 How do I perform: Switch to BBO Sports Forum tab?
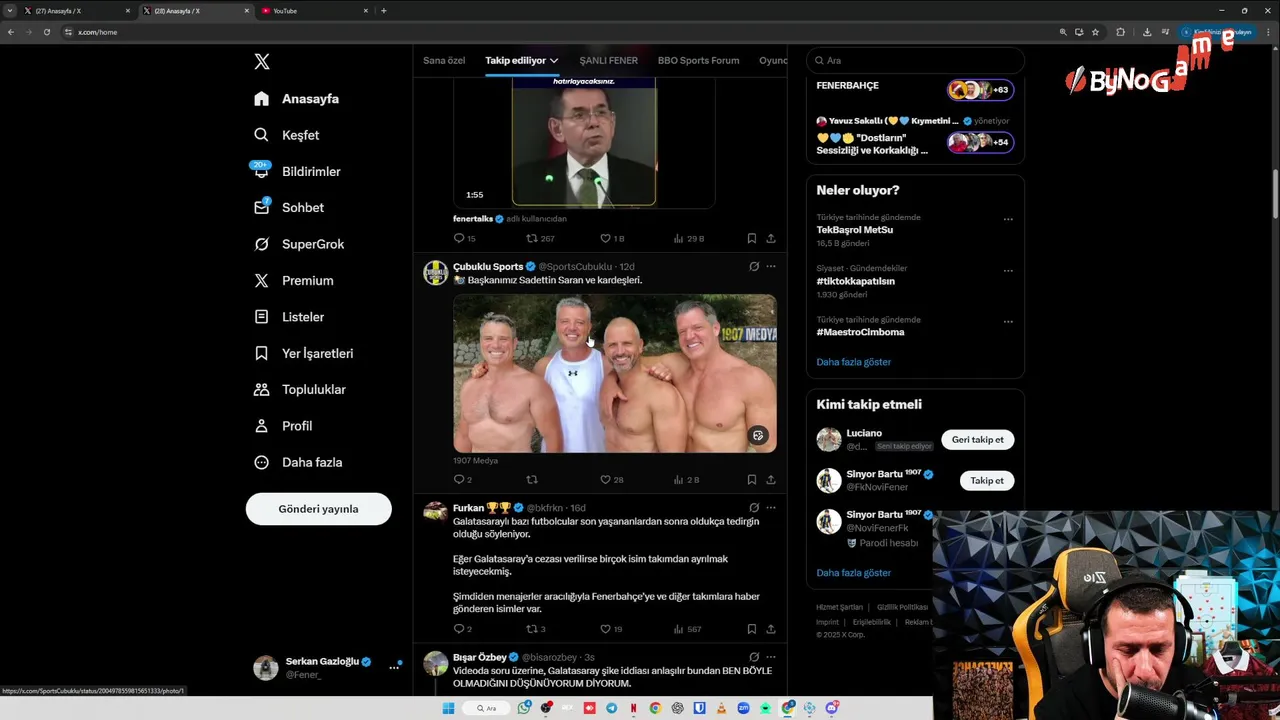coord(698,60)
